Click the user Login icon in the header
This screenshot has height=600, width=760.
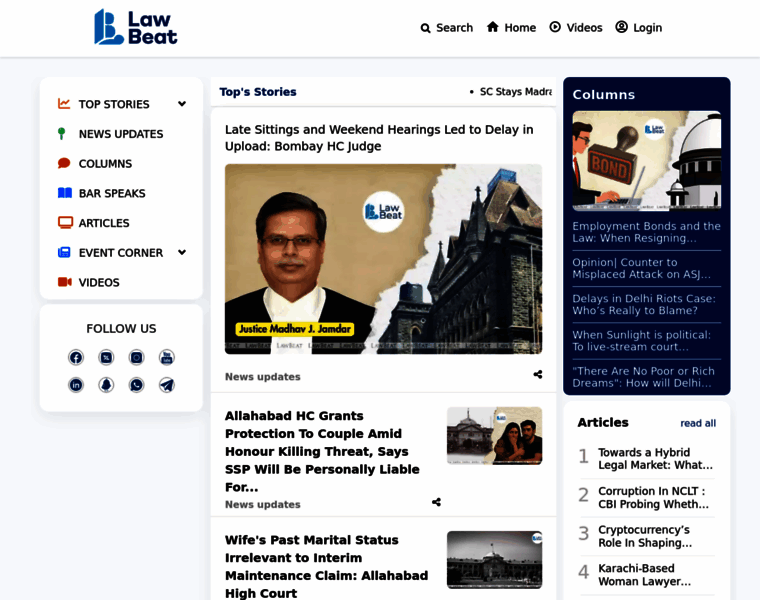pos(621,27)
